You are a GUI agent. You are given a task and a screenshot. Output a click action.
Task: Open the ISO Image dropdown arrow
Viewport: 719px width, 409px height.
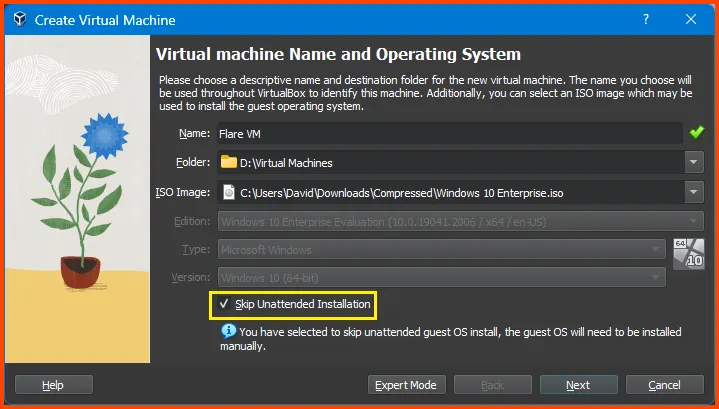coord(694,192)
